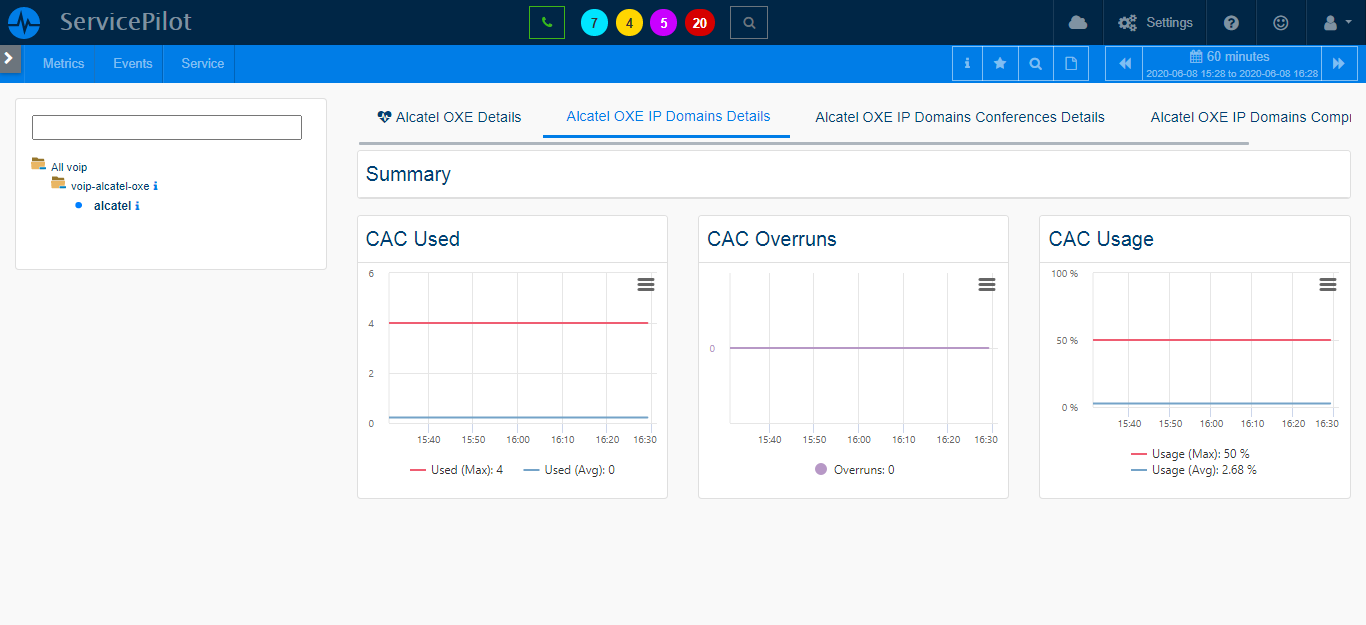Screen dimensions: 1366x625
Task: Click the green phone icon in header
Action: (546, 22)
